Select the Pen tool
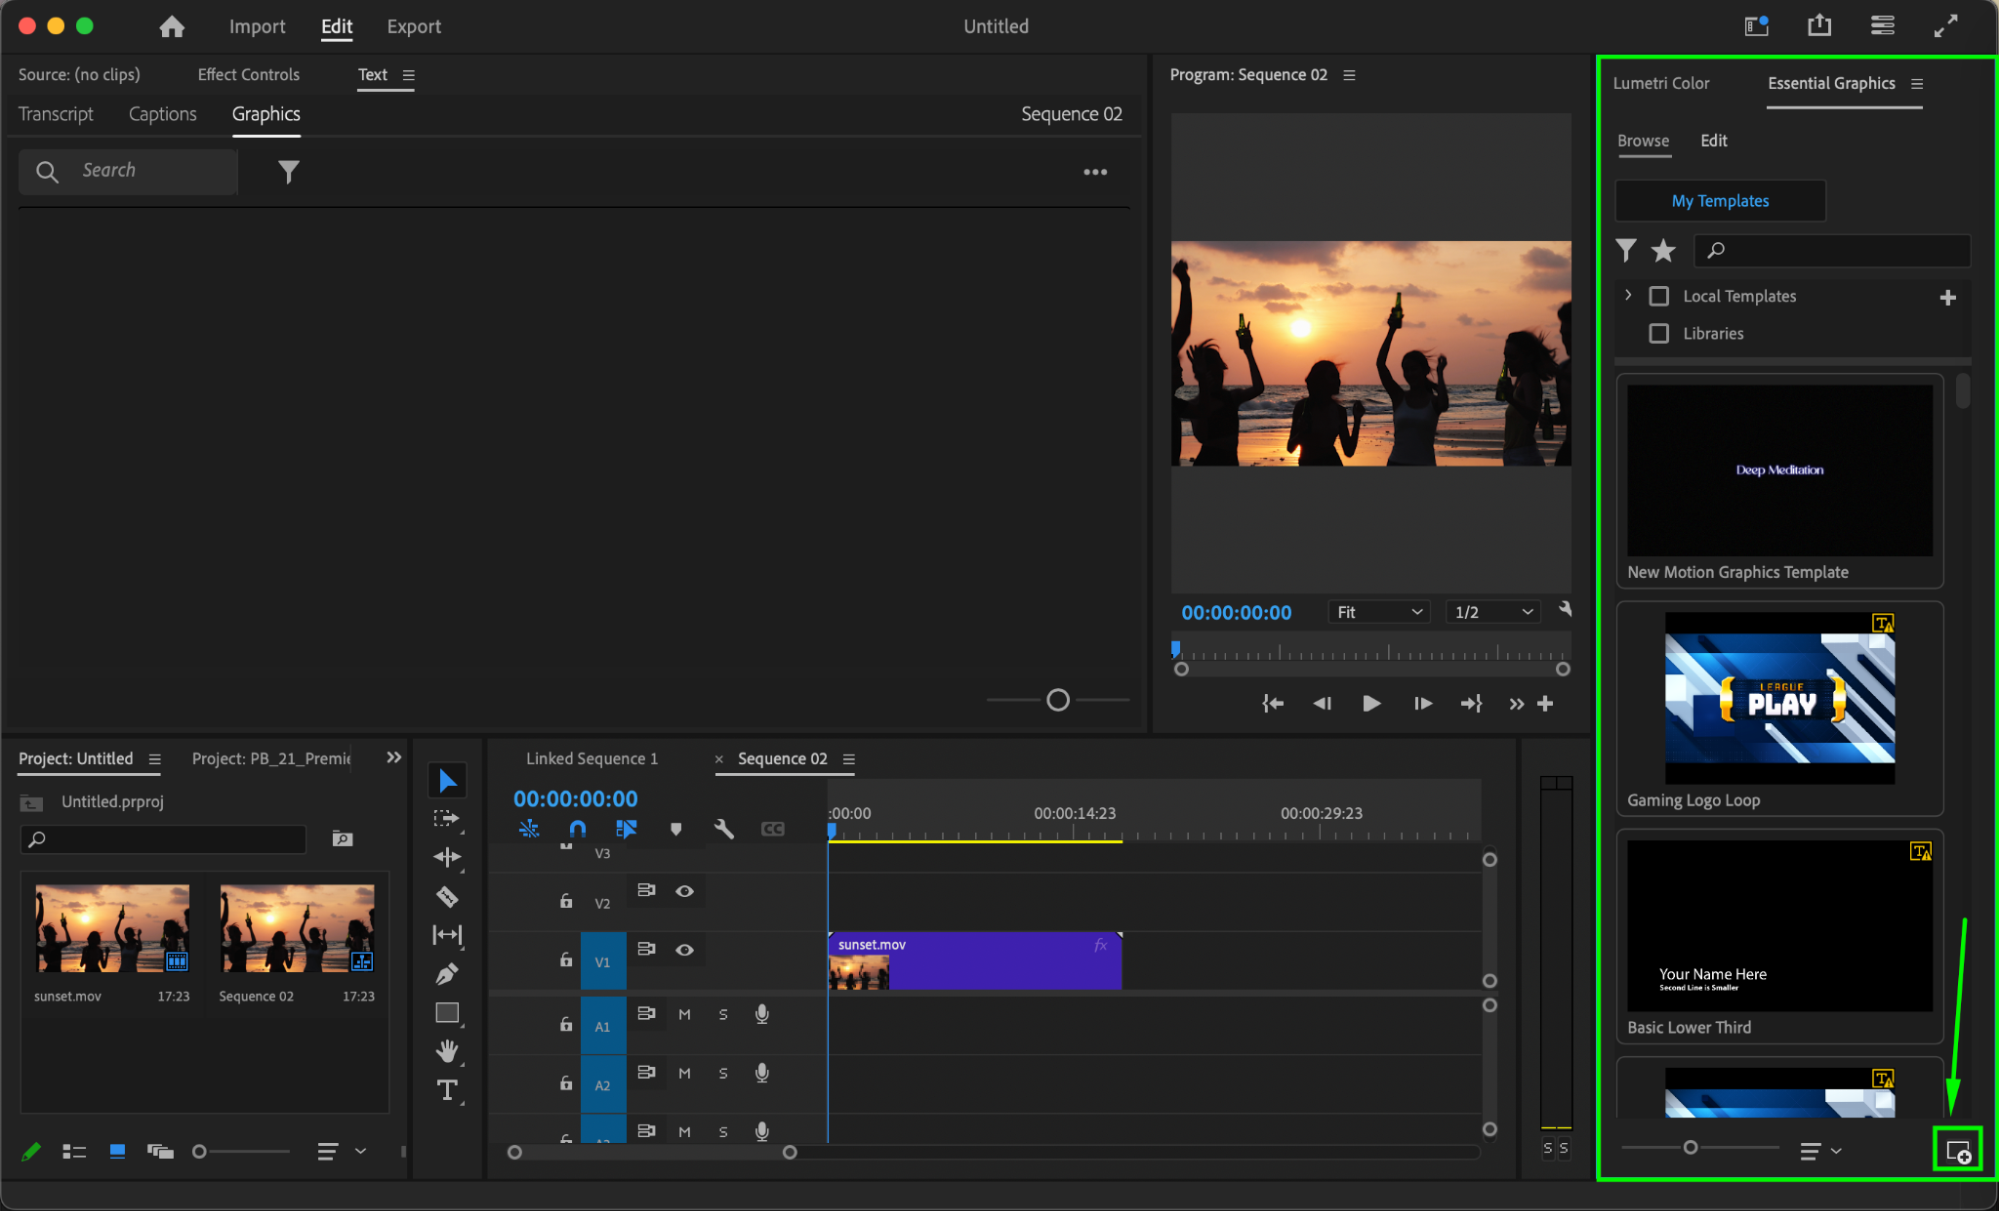The image size is (1999, 1212). coord(447,973)
